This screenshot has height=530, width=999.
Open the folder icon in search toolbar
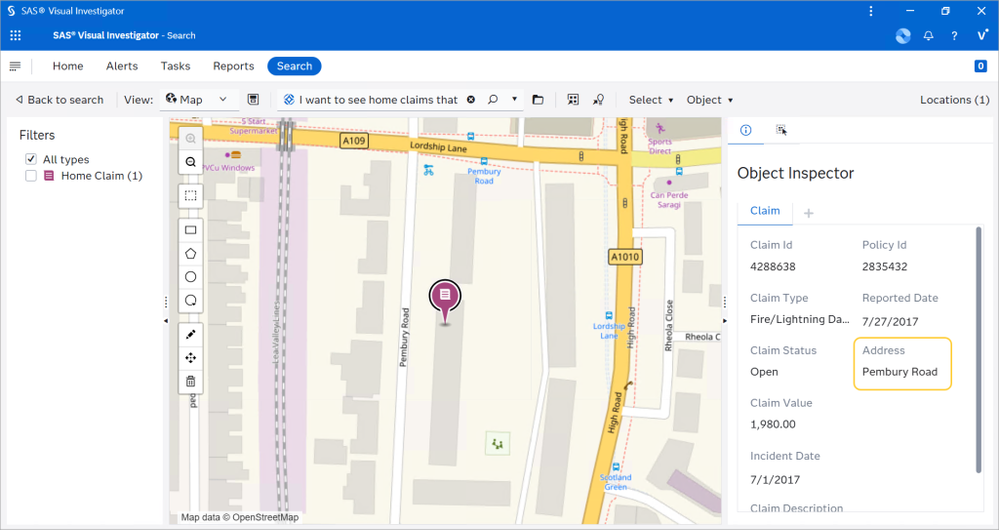tap(538, 99)
